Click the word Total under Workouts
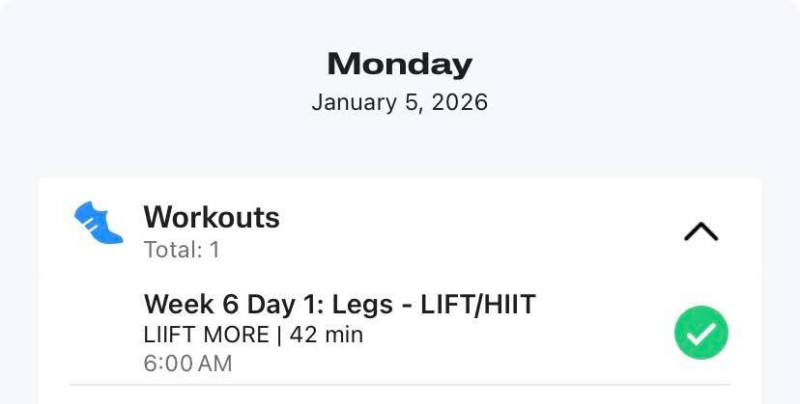This screenshot has width=800, height=404. click(x=170, y=250)
